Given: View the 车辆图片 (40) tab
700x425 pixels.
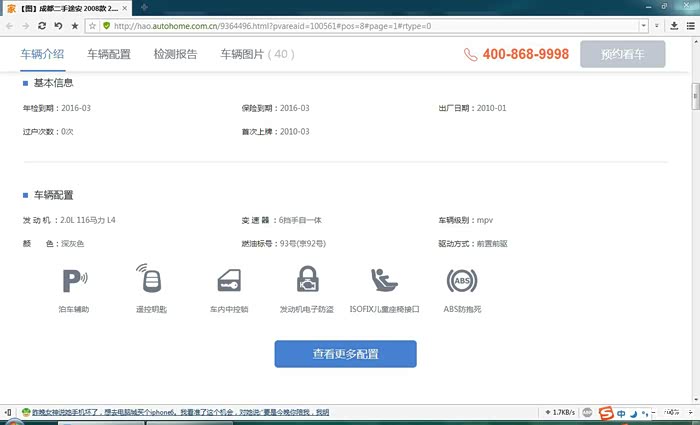Looking at the screenshot, I should click(x=256, y=54).
